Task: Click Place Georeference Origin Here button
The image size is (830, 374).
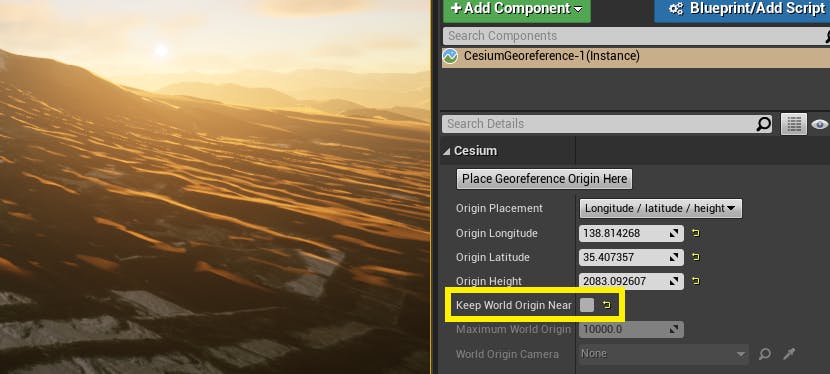Action: coord(544,179)
